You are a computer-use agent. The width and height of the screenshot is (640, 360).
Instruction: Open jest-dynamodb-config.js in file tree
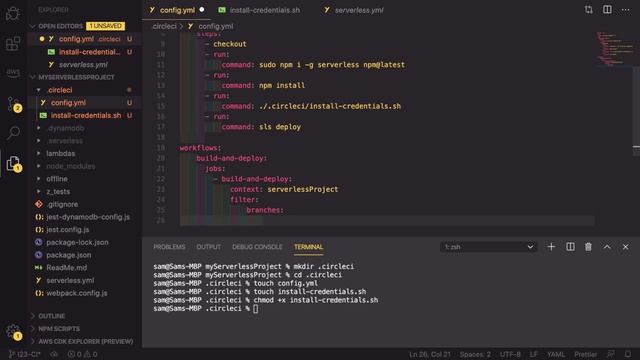pos(88,217)
